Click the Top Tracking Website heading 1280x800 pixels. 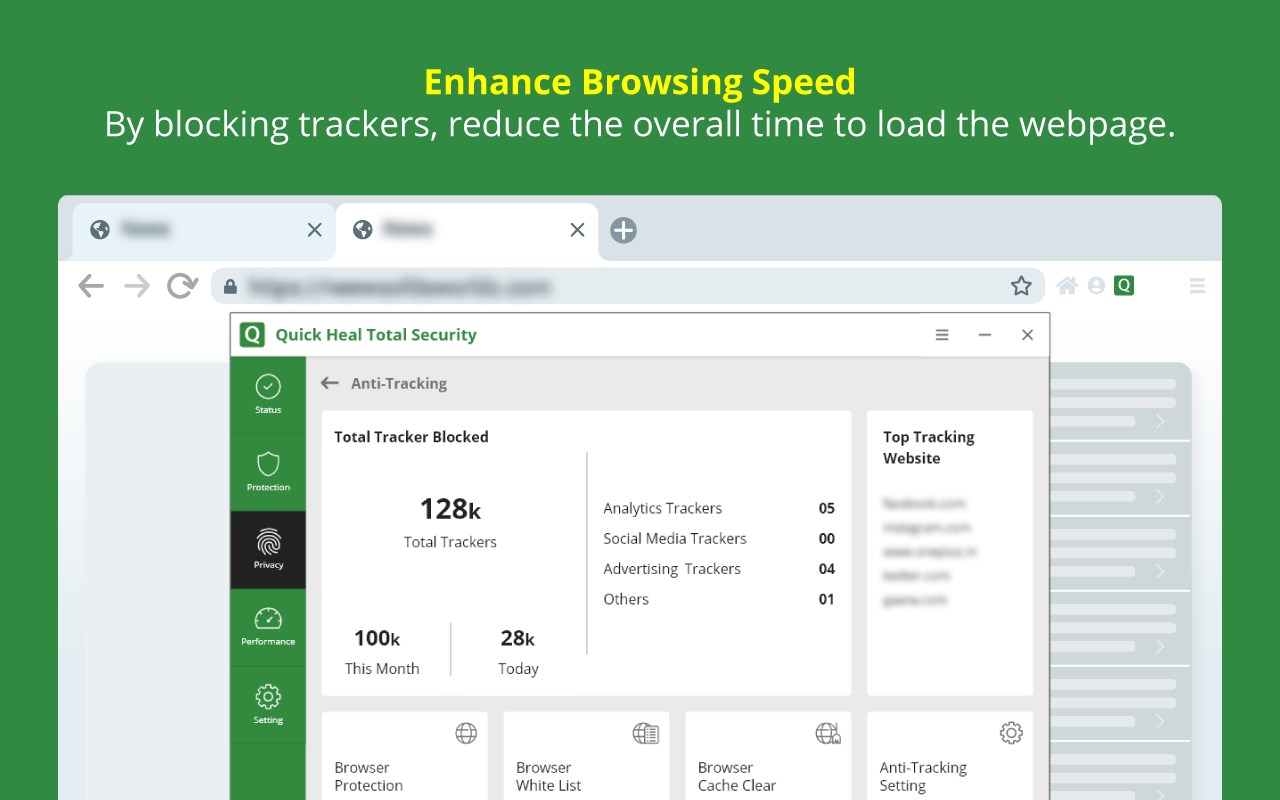click(928, 447)
